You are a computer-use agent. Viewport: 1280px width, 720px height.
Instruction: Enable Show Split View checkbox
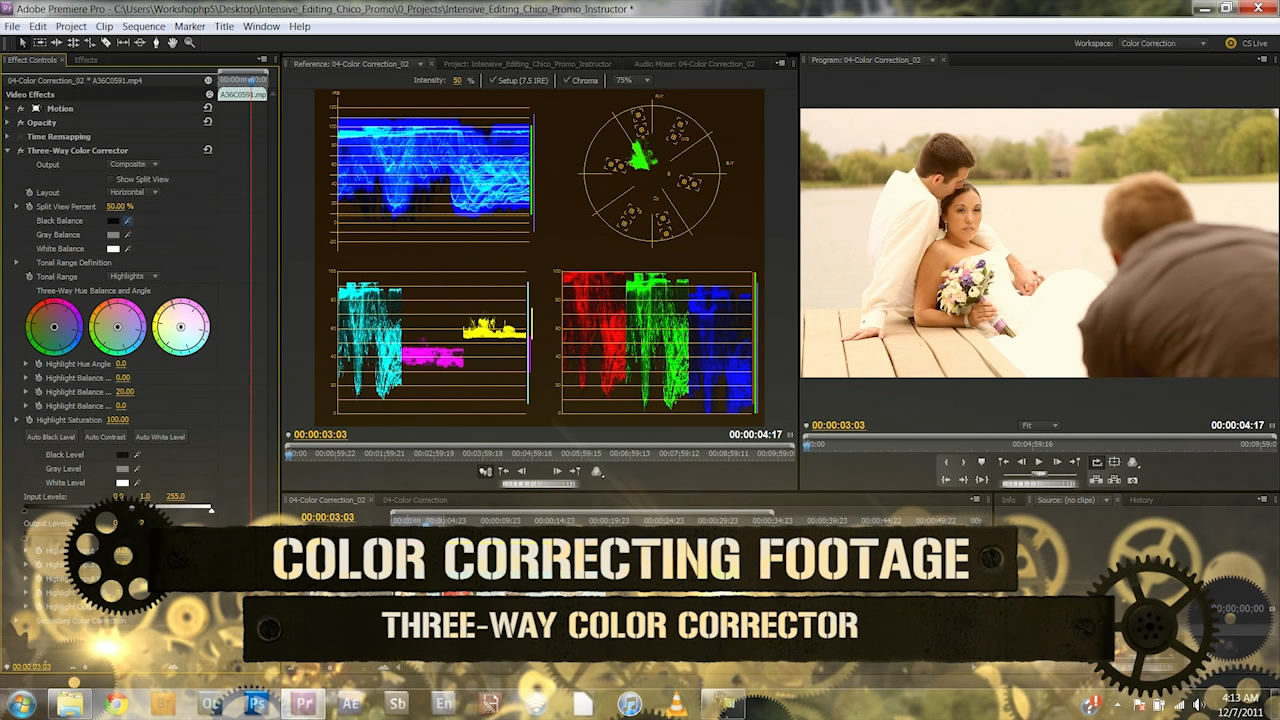tap(109, 179)
